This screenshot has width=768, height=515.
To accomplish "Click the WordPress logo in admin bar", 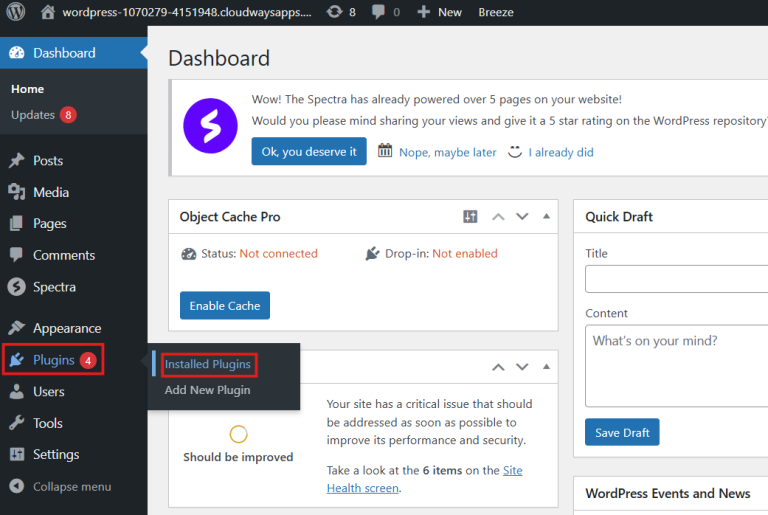I will (16, 11).
